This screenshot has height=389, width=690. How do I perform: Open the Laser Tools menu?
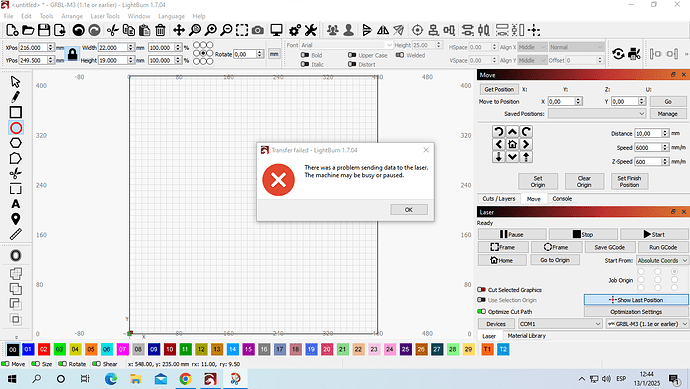(x=105, y=16)
